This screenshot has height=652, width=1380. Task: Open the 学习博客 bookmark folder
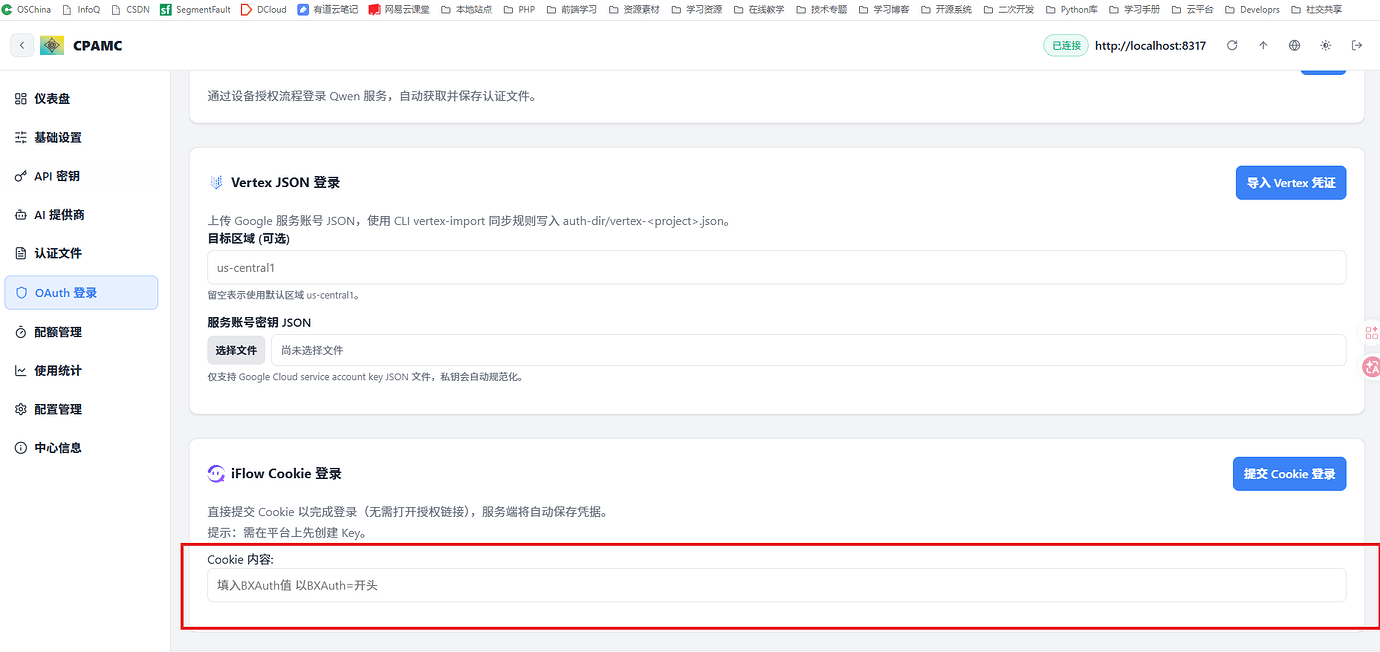point(883,9)
